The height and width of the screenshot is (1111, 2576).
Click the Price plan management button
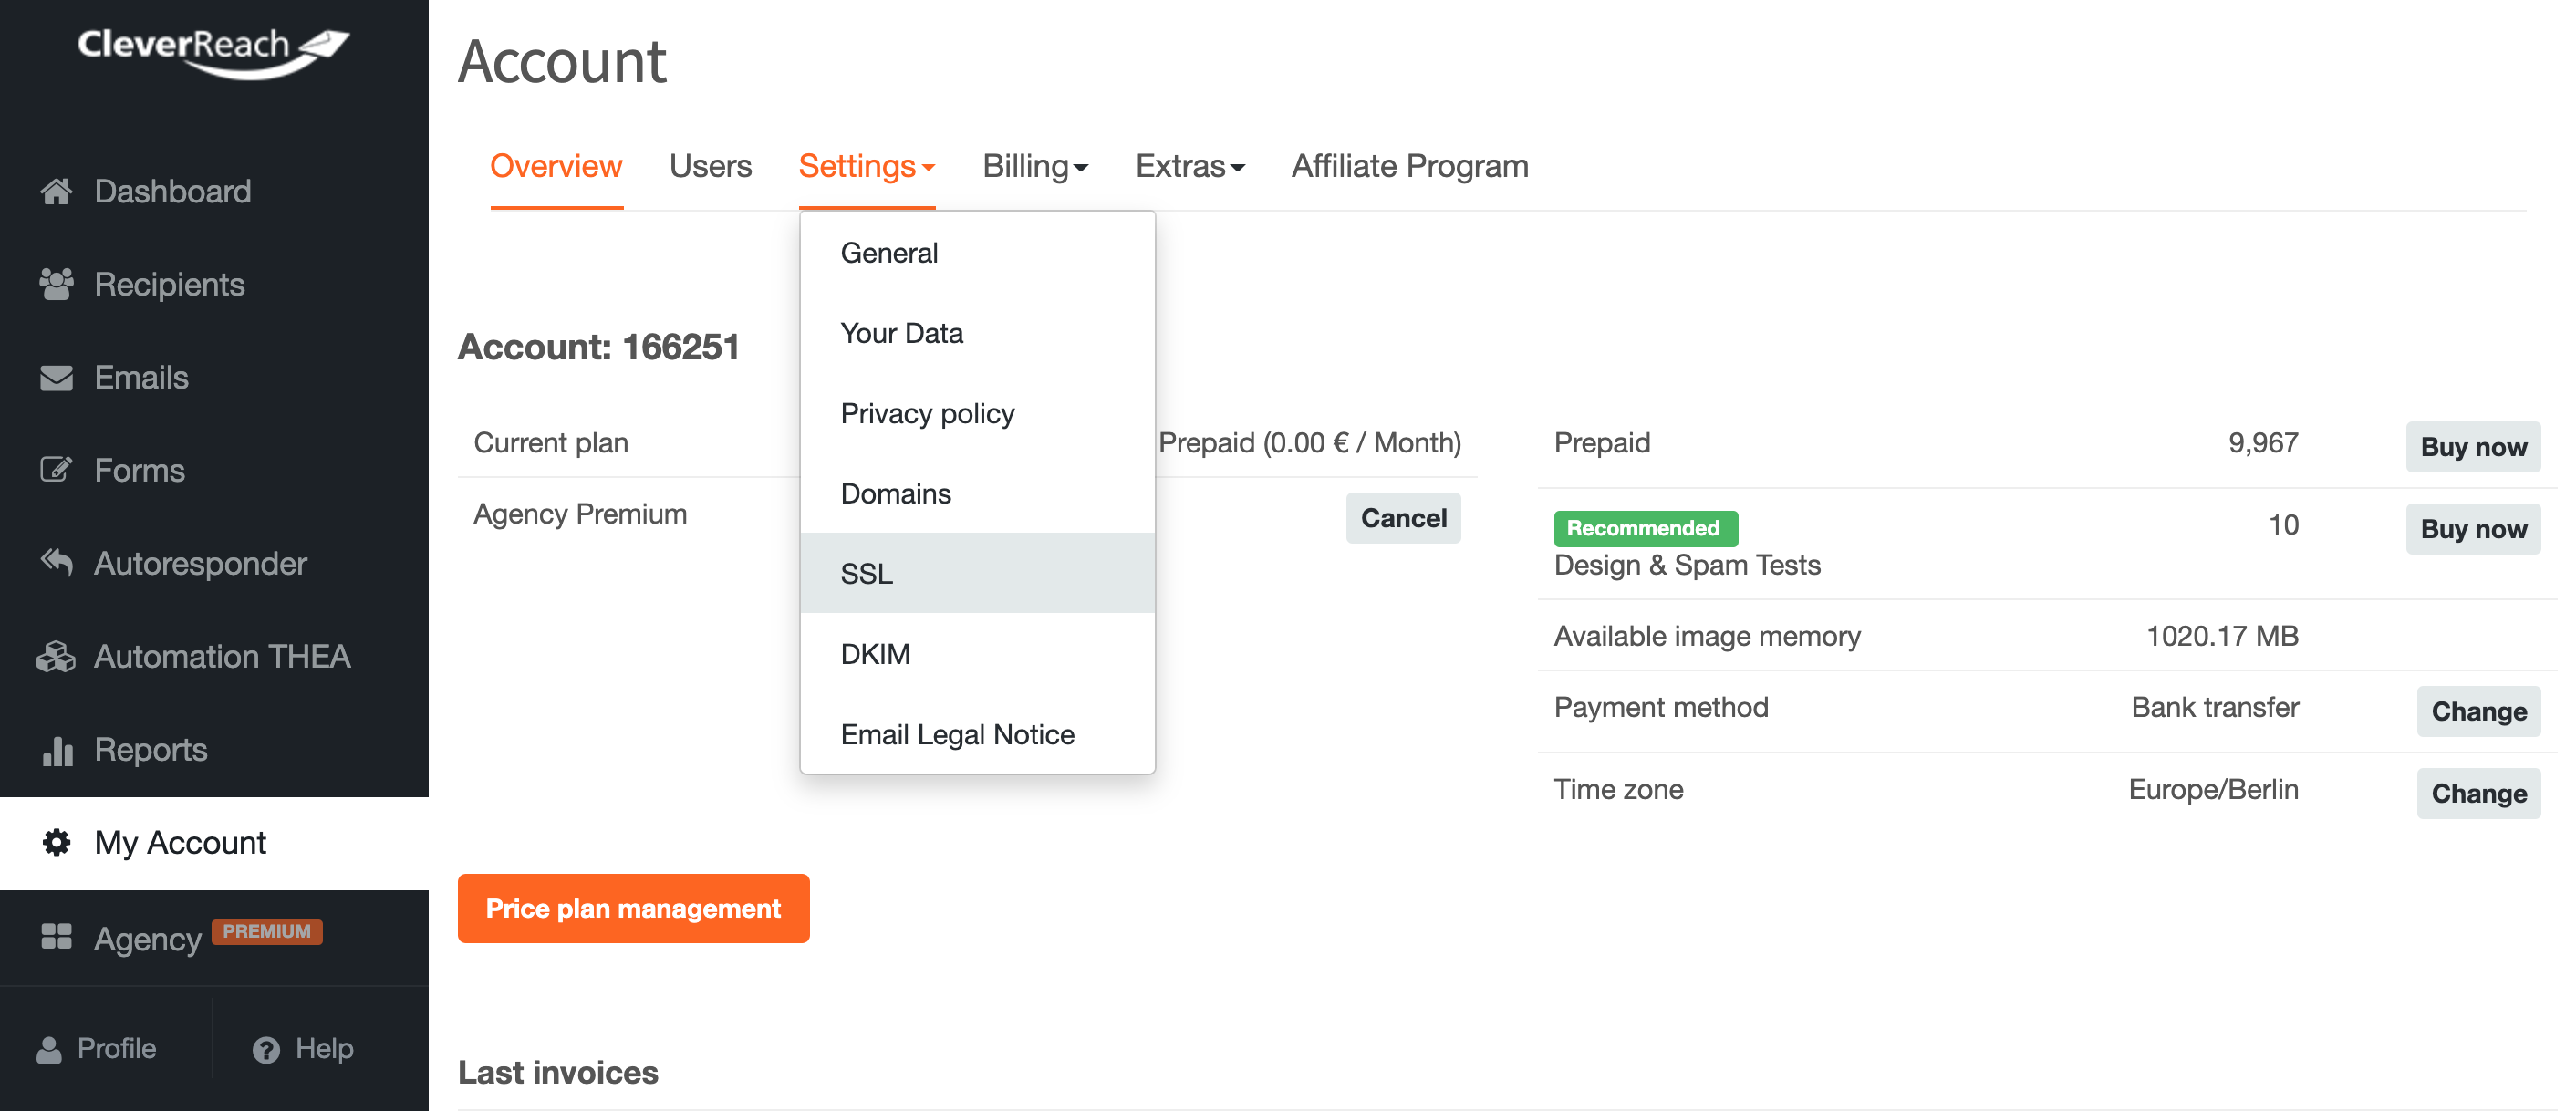633,908
